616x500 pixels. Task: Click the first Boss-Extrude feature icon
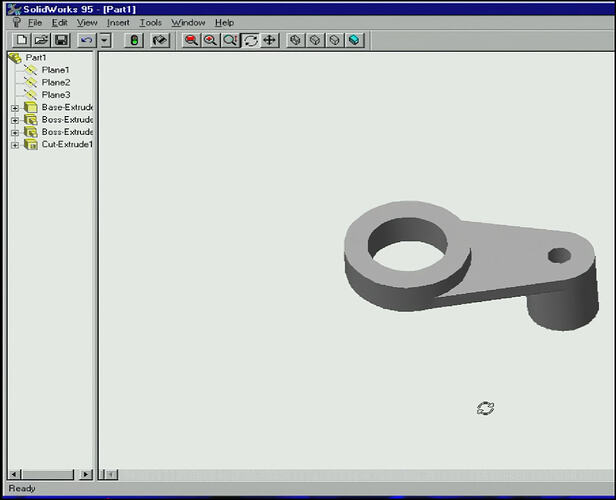coord(31,119)
